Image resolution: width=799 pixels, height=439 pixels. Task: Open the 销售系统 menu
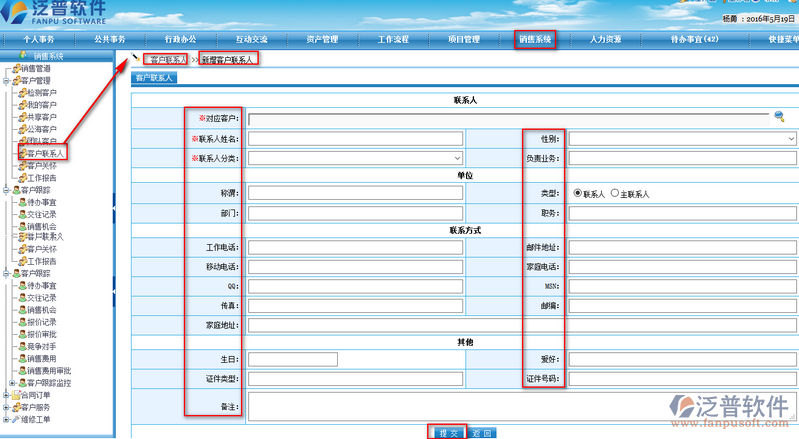(535, 39)
